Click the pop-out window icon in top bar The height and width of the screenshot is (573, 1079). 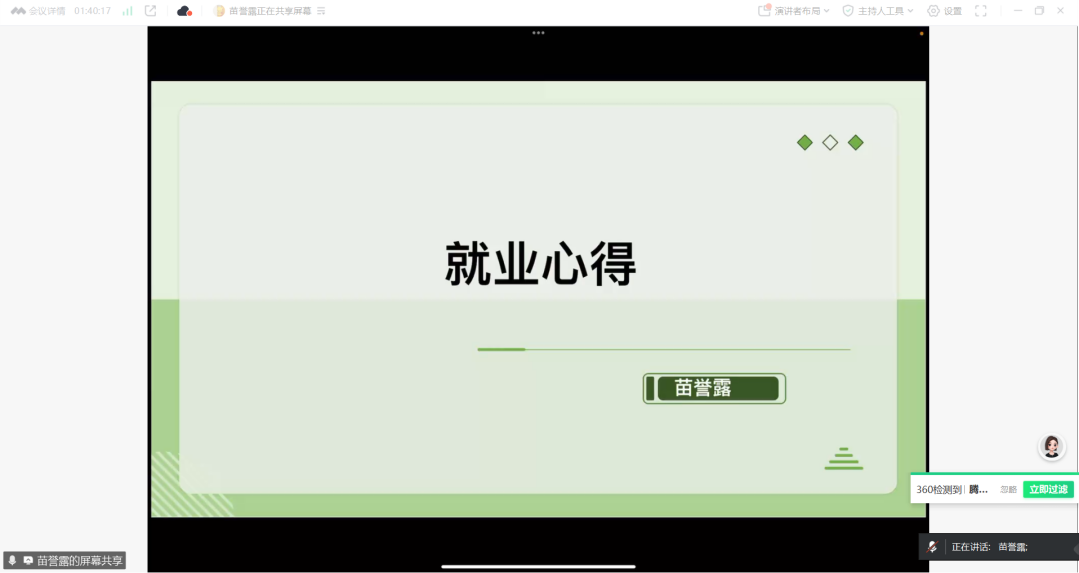pos(151,11)
